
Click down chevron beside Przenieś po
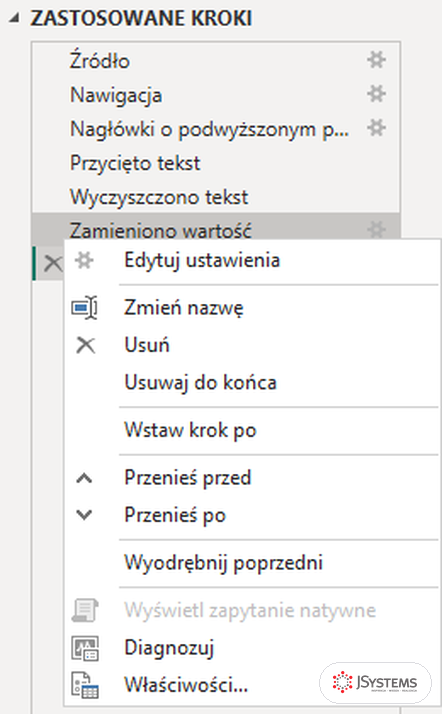click(x=84, y=515)
